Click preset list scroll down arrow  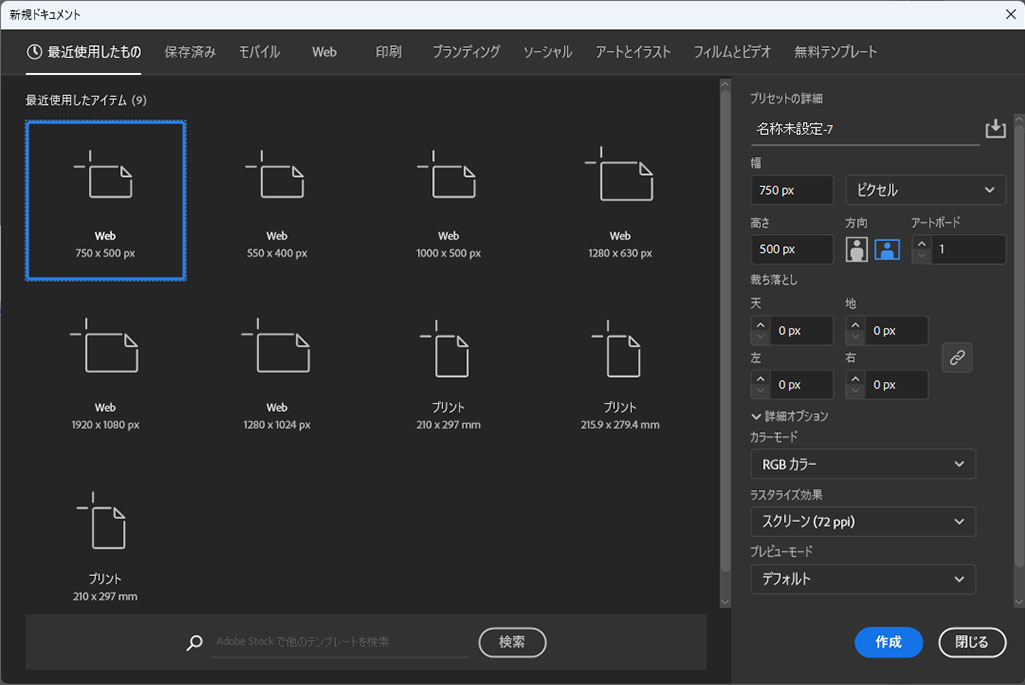click(725, 602)
